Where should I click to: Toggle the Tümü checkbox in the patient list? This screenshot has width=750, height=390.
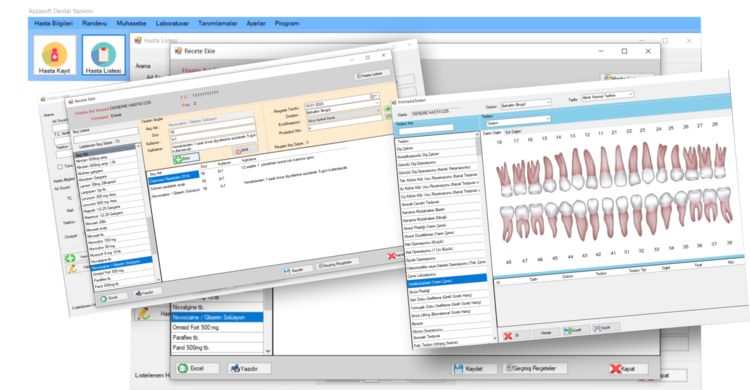[60, 167]
